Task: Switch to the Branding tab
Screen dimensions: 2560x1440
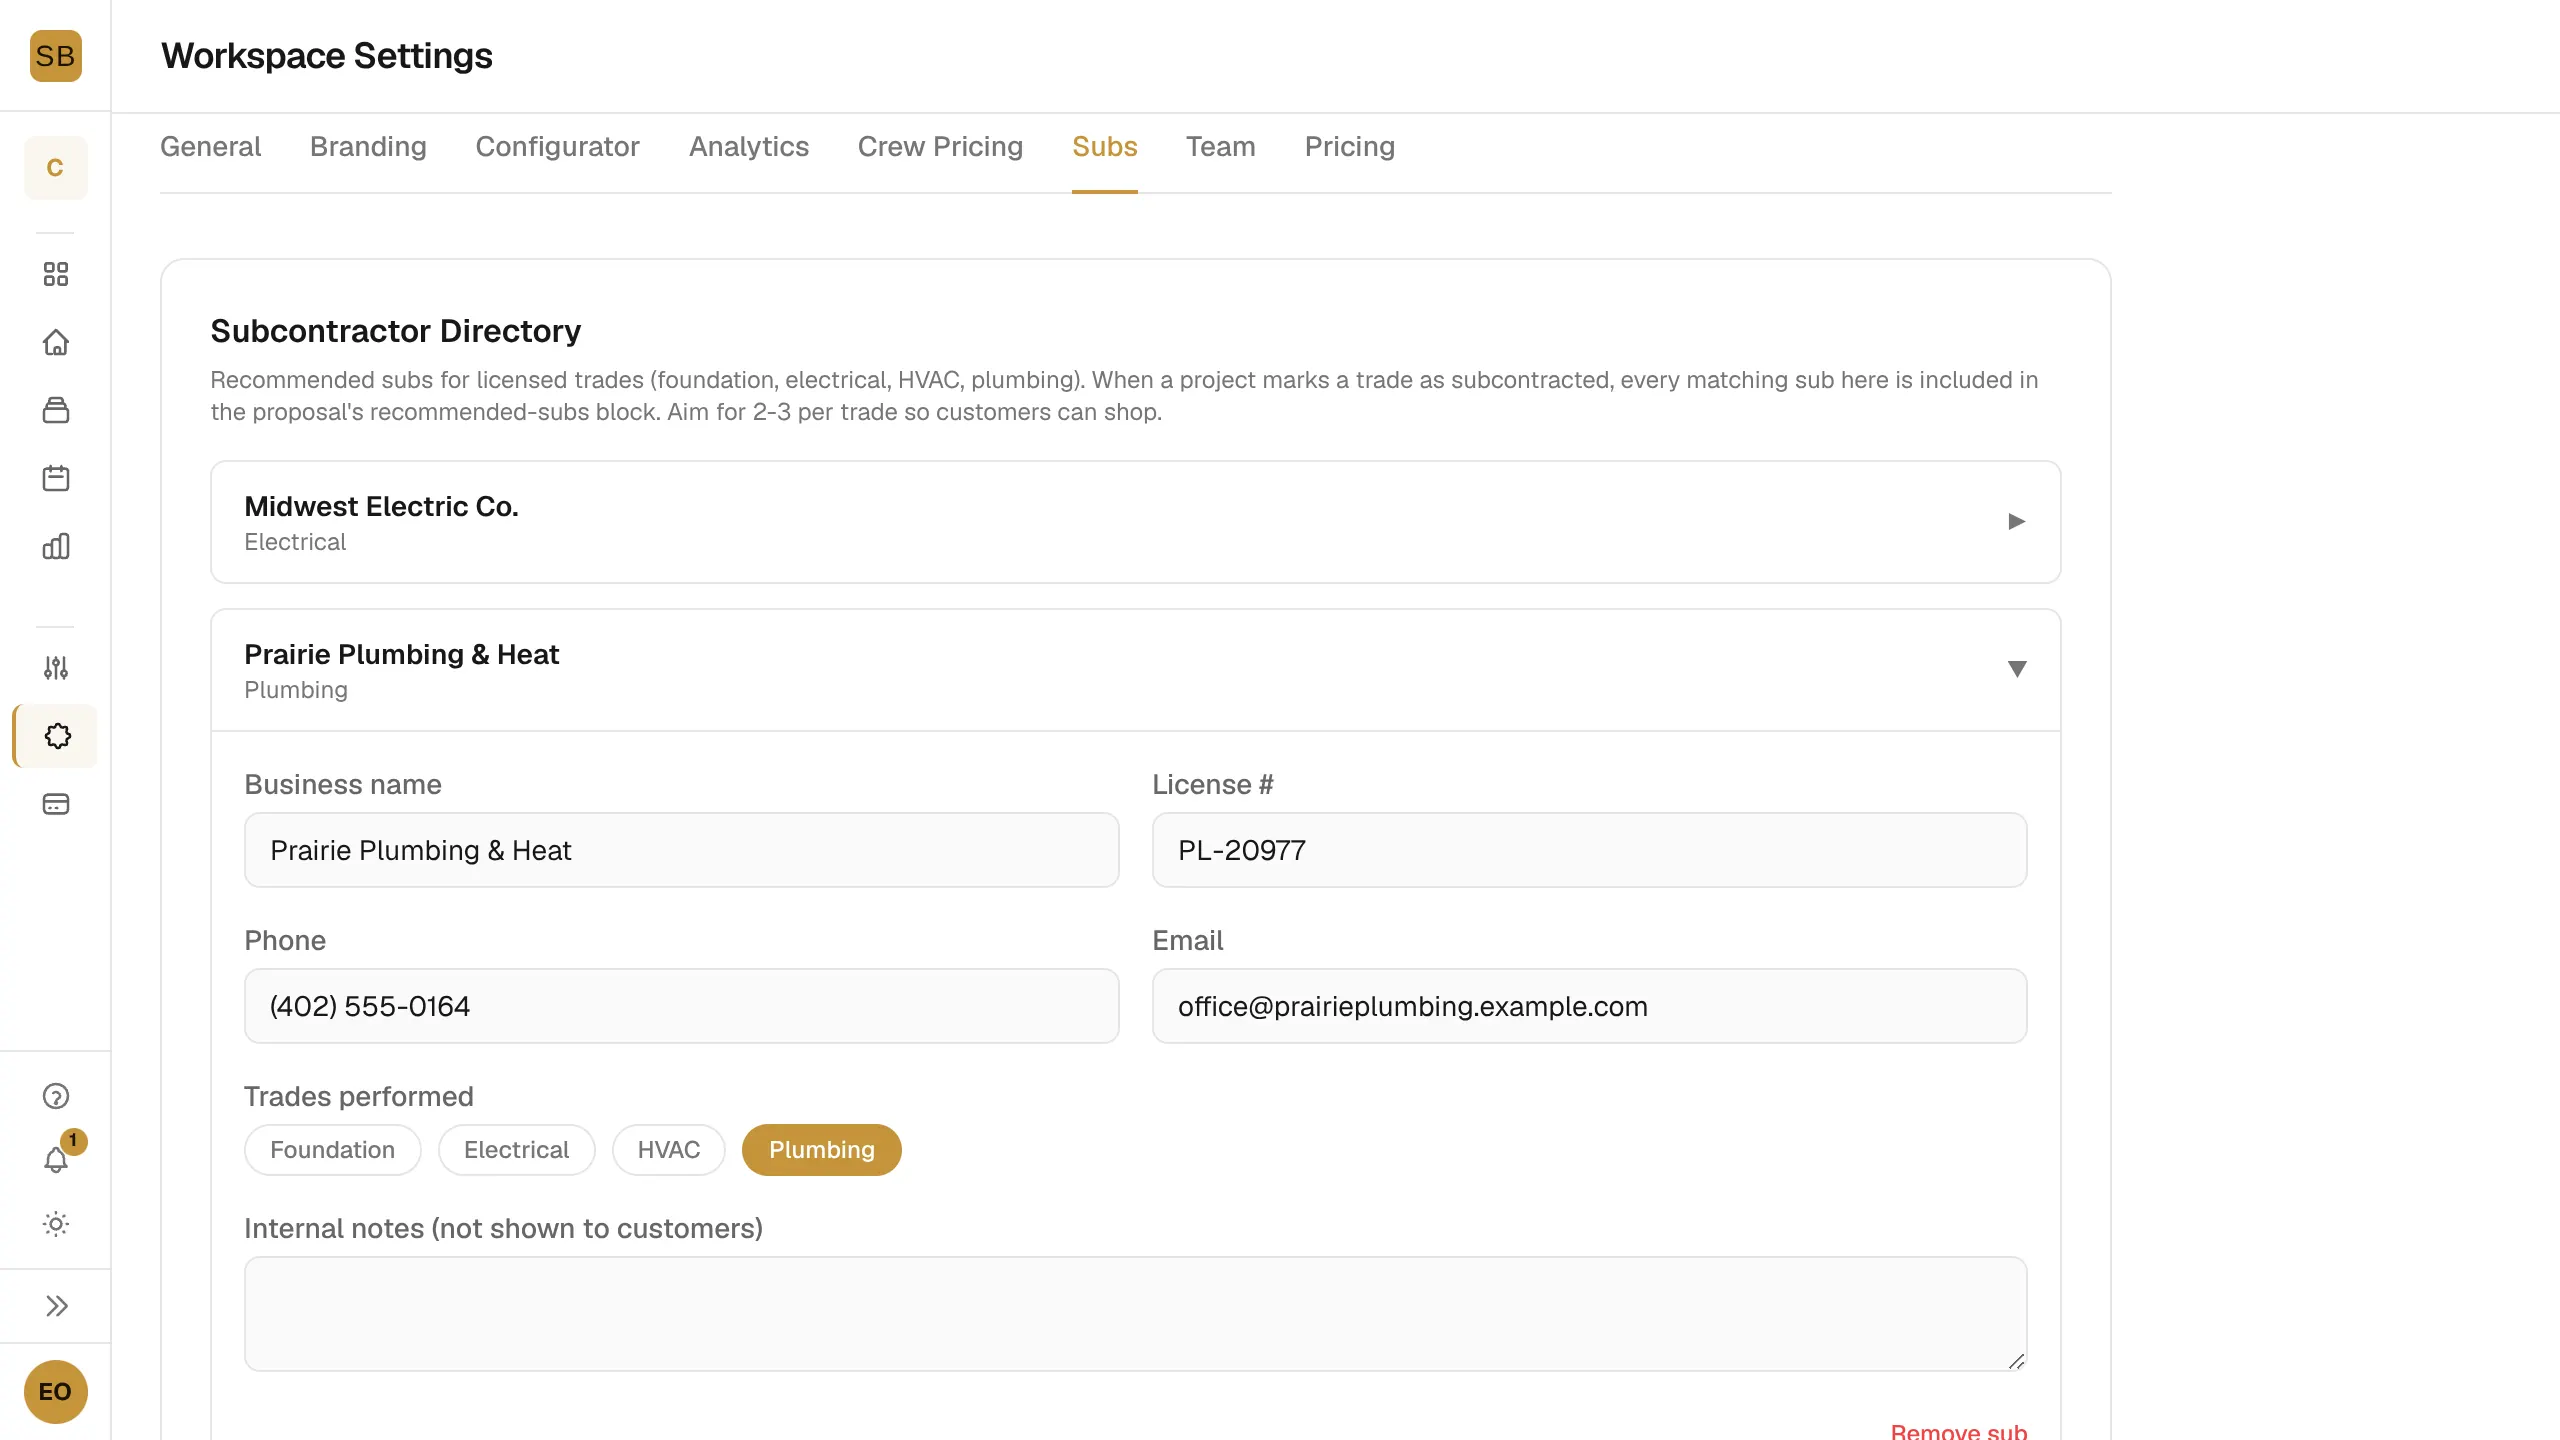Action: [368, 147]
